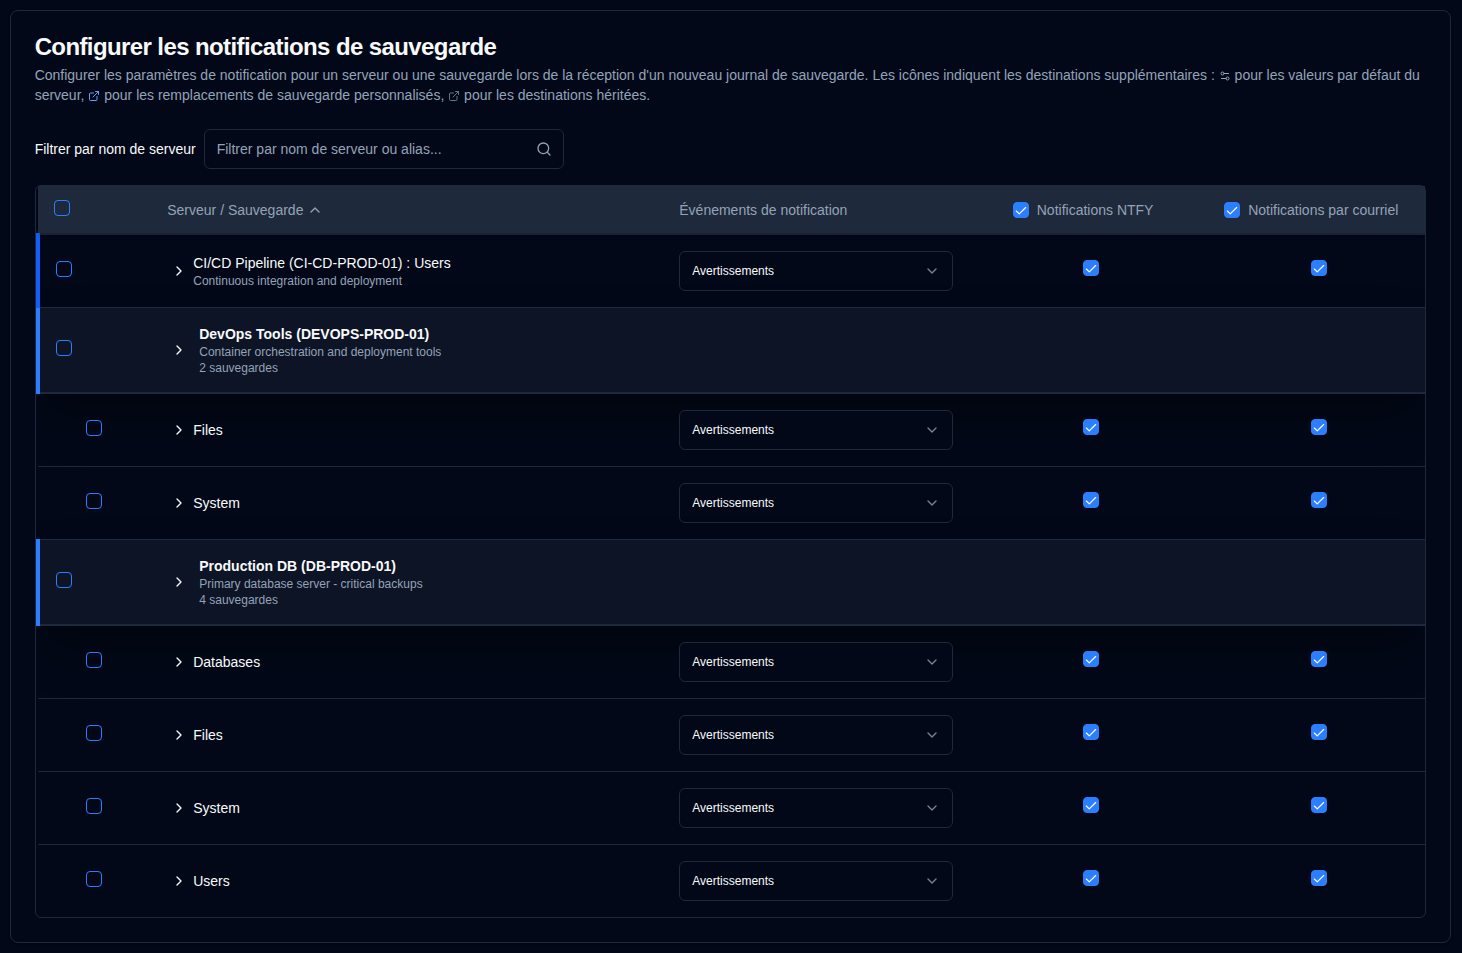Open the events dropdown for Databases

coord(816,662)
